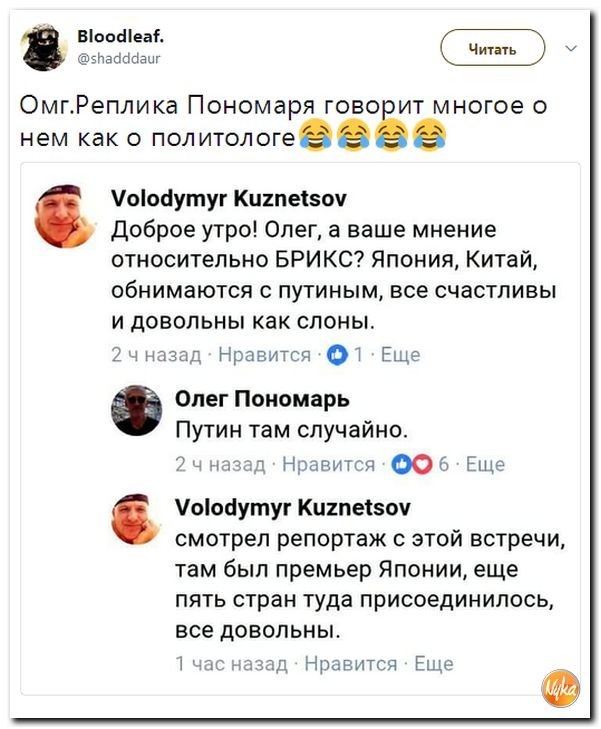Like the first comment via Нравится

click(x=264, y=355)
